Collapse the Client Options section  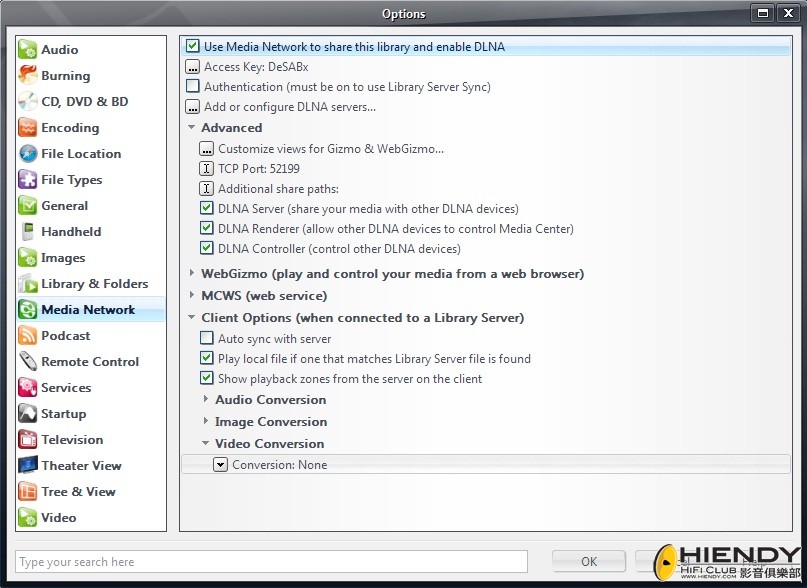(x=191, y=317)
